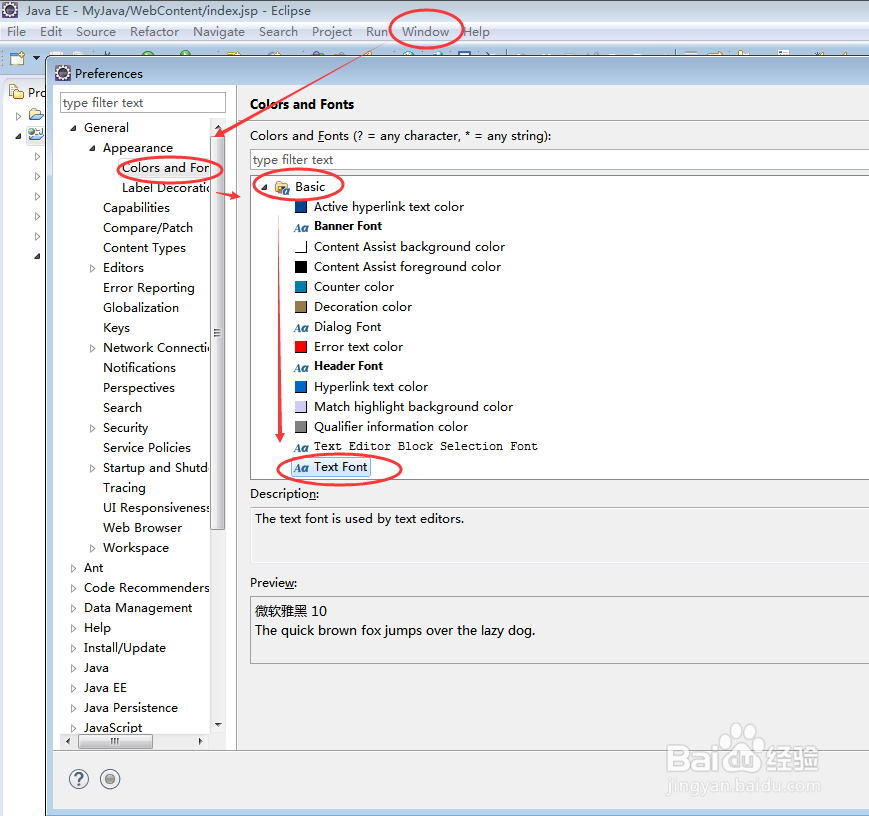Collapse the Appearance tree node
Screen dimensions: 869x816
(x=93, y=148)
